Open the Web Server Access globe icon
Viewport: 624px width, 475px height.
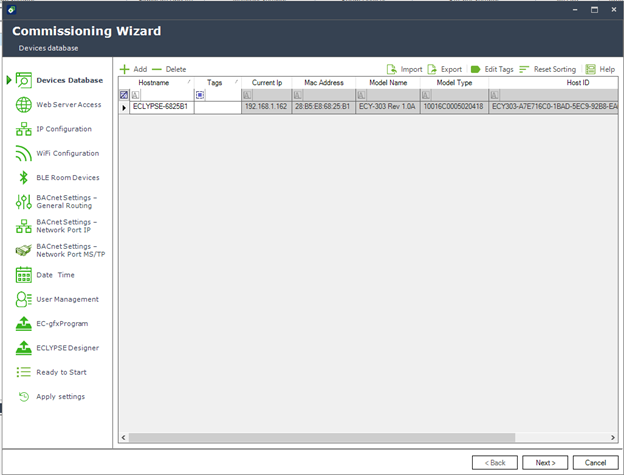coord(24,105)
